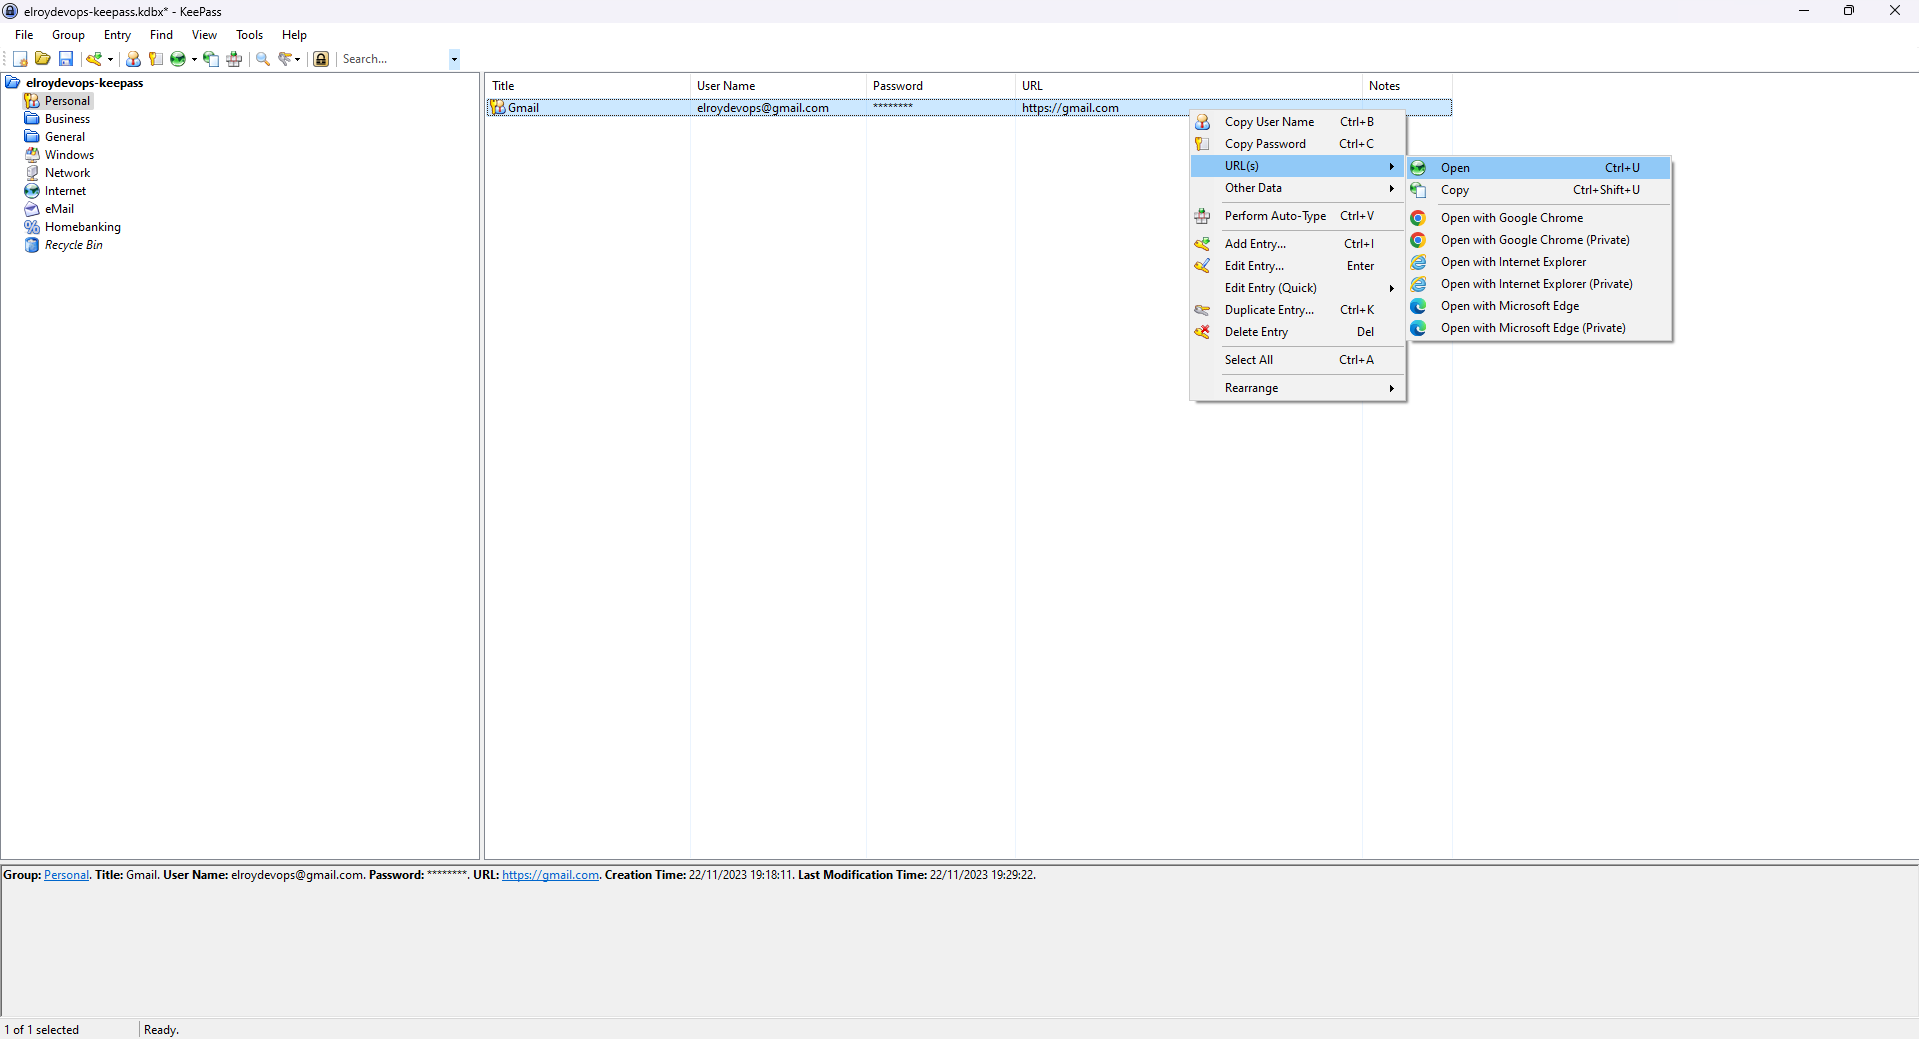The width and height of the screenshot is (1919, 1039).
Task: Click the Show Entries keys toolbar icon
Action: 285,59
